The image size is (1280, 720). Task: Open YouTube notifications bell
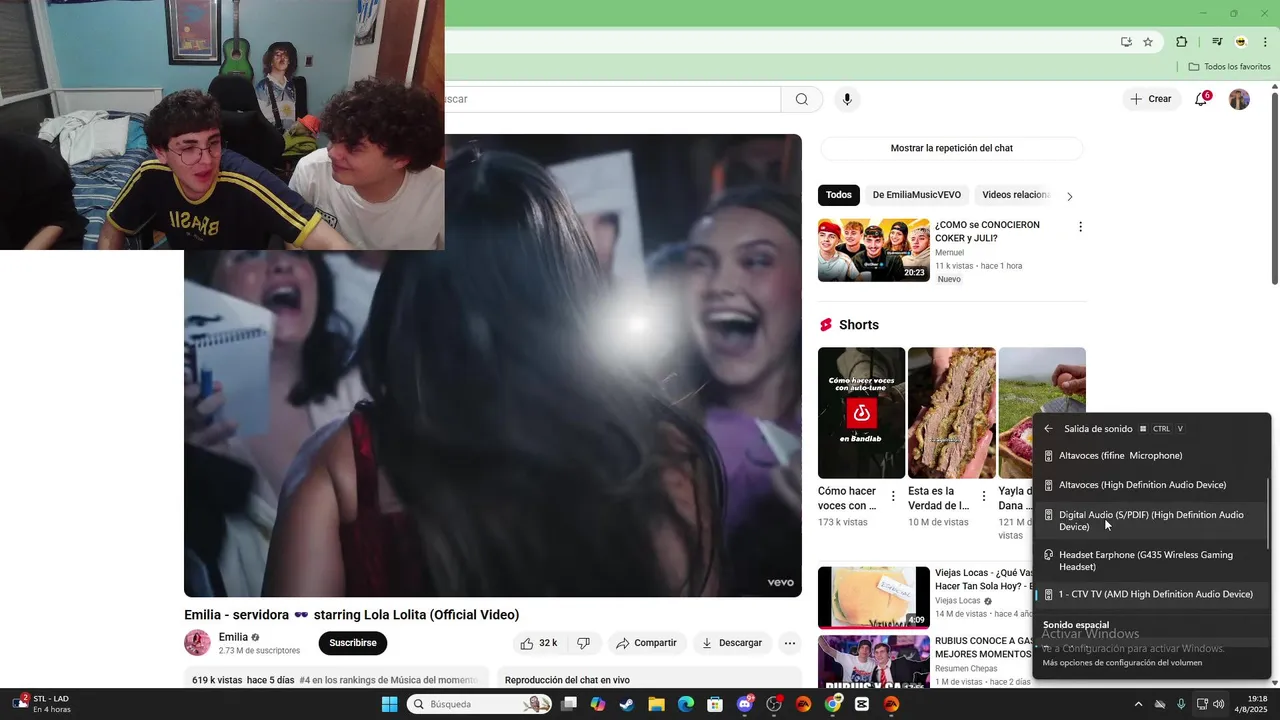tap(1202, 99)
